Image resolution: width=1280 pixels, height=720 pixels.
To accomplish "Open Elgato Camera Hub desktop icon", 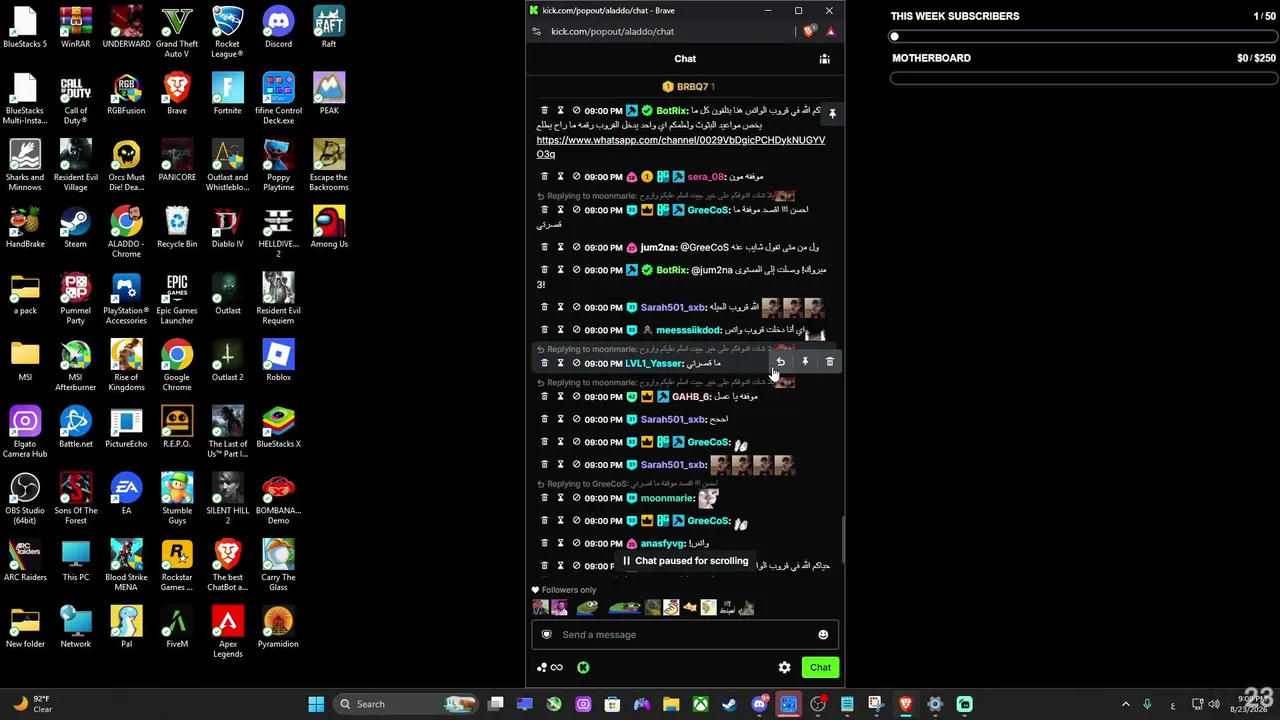I will coord(25,432).
